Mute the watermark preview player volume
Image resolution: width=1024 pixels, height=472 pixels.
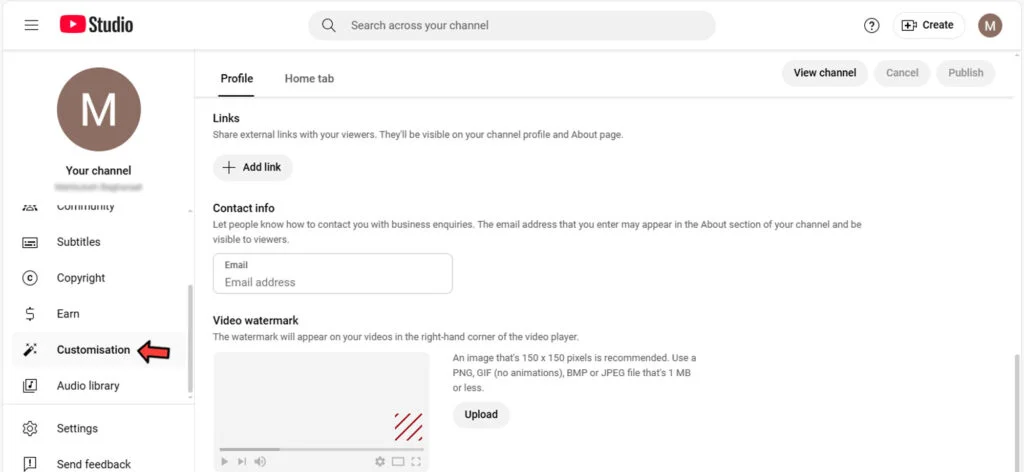point(260,461)
